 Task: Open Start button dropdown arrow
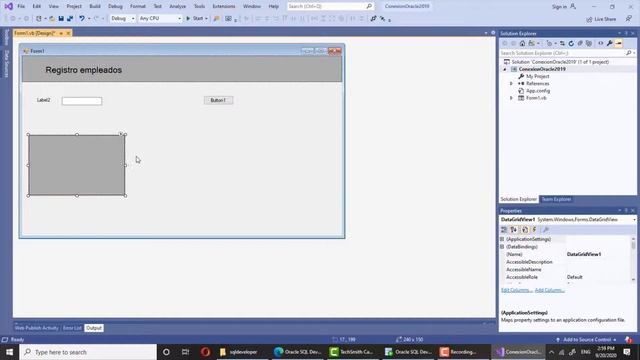pyautogui.click(x=206, y=19)
